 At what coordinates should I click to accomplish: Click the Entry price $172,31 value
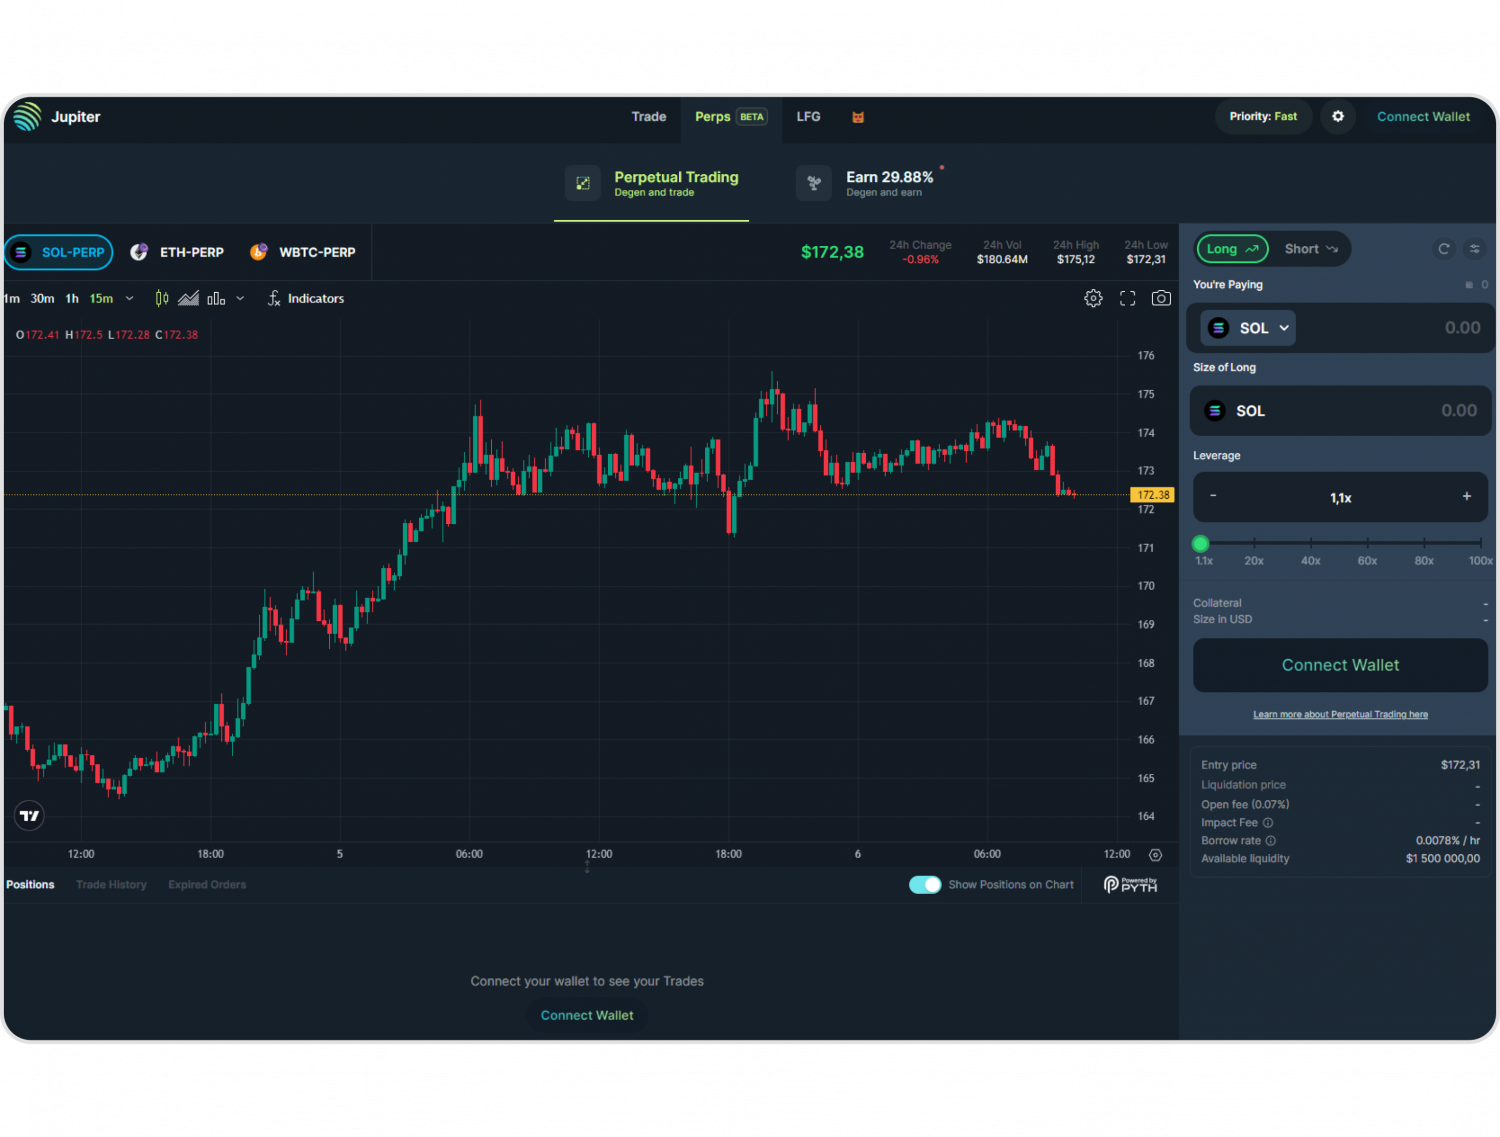click(1461, 766)
